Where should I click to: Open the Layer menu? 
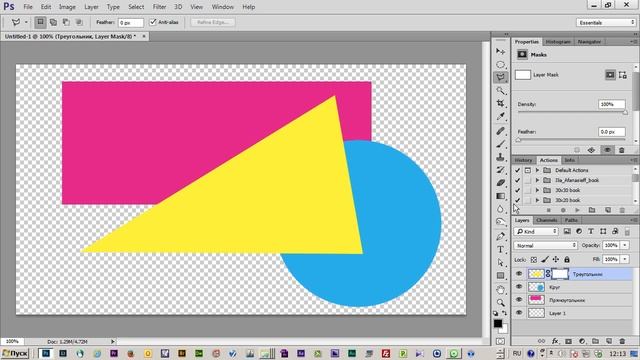tap(91, 7)
